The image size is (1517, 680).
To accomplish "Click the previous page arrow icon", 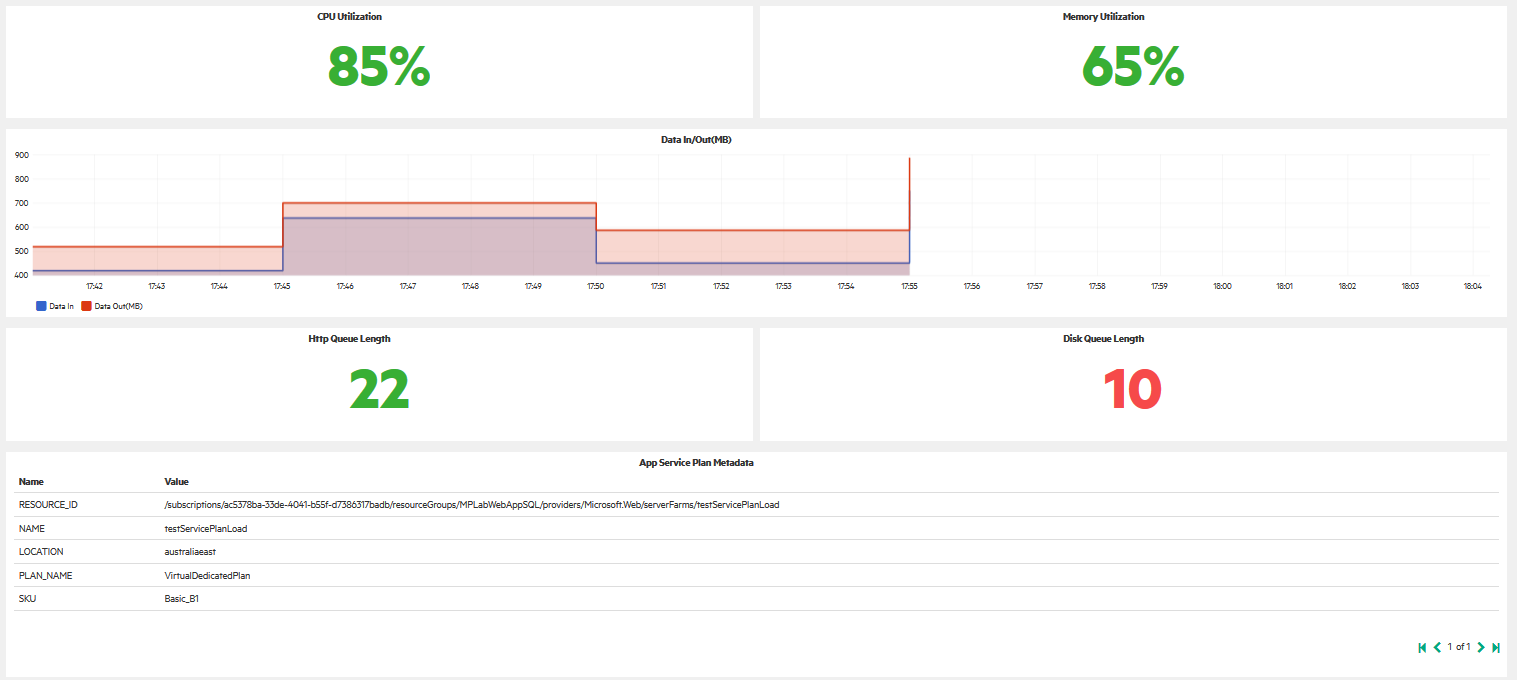I will [x=1436, y=647].
